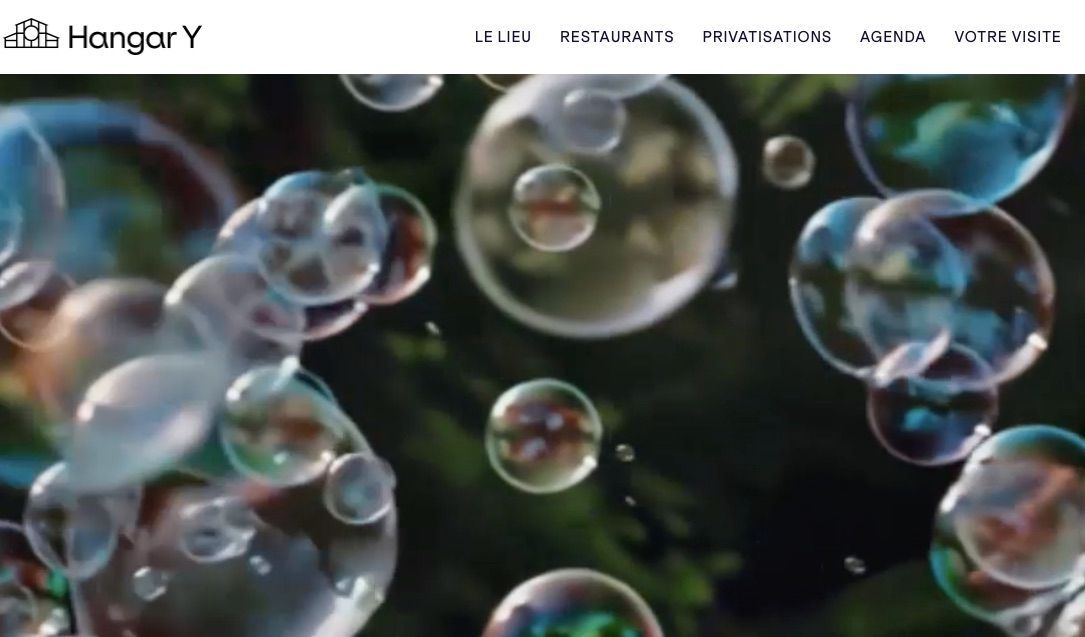Viewport: 1085px width, 637px height.
Task: Click the small lone bubble left of the top-right blue bubble
Action: coord(788,162)
